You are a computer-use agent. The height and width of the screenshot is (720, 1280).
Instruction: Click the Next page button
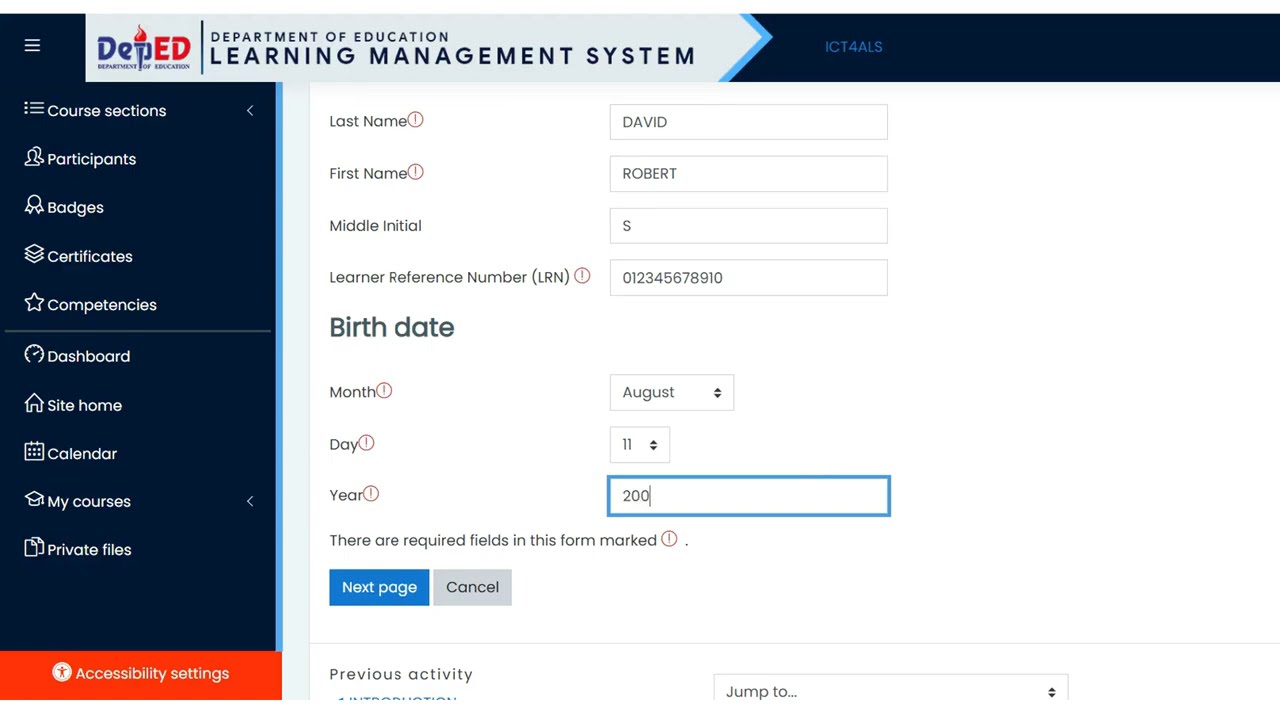click(x=379, y=587)
